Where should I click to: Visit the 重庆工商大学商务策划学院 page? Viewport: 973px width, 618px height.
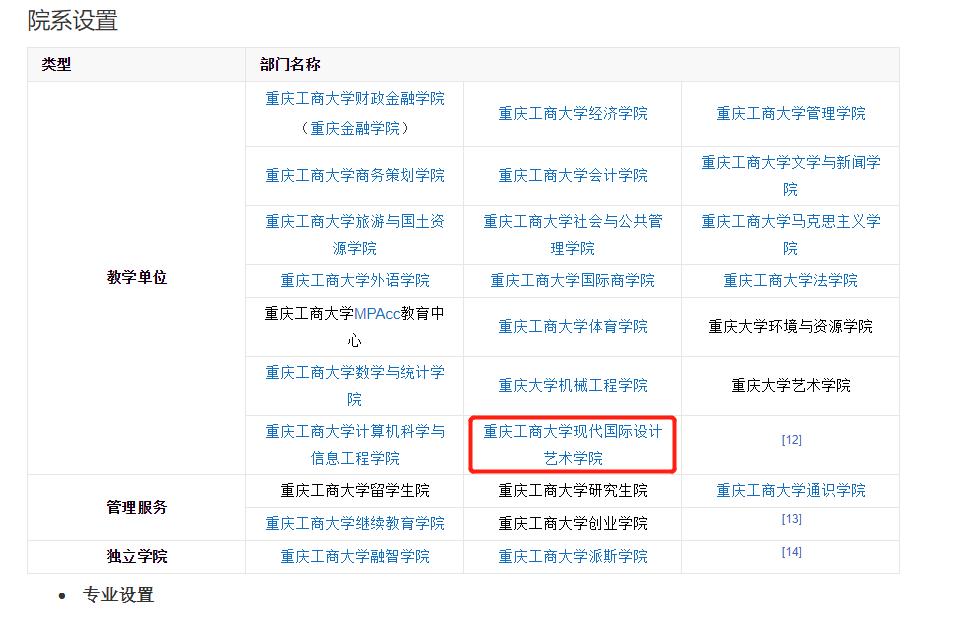(354, 176)
